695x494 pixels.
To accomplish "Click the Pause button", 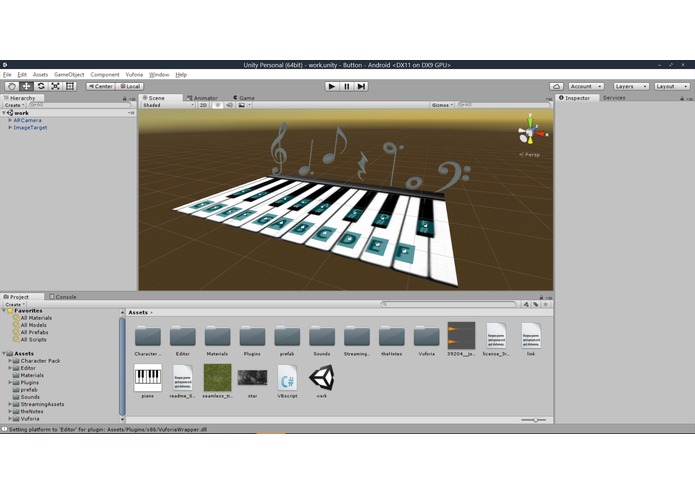I will point(347,86).
